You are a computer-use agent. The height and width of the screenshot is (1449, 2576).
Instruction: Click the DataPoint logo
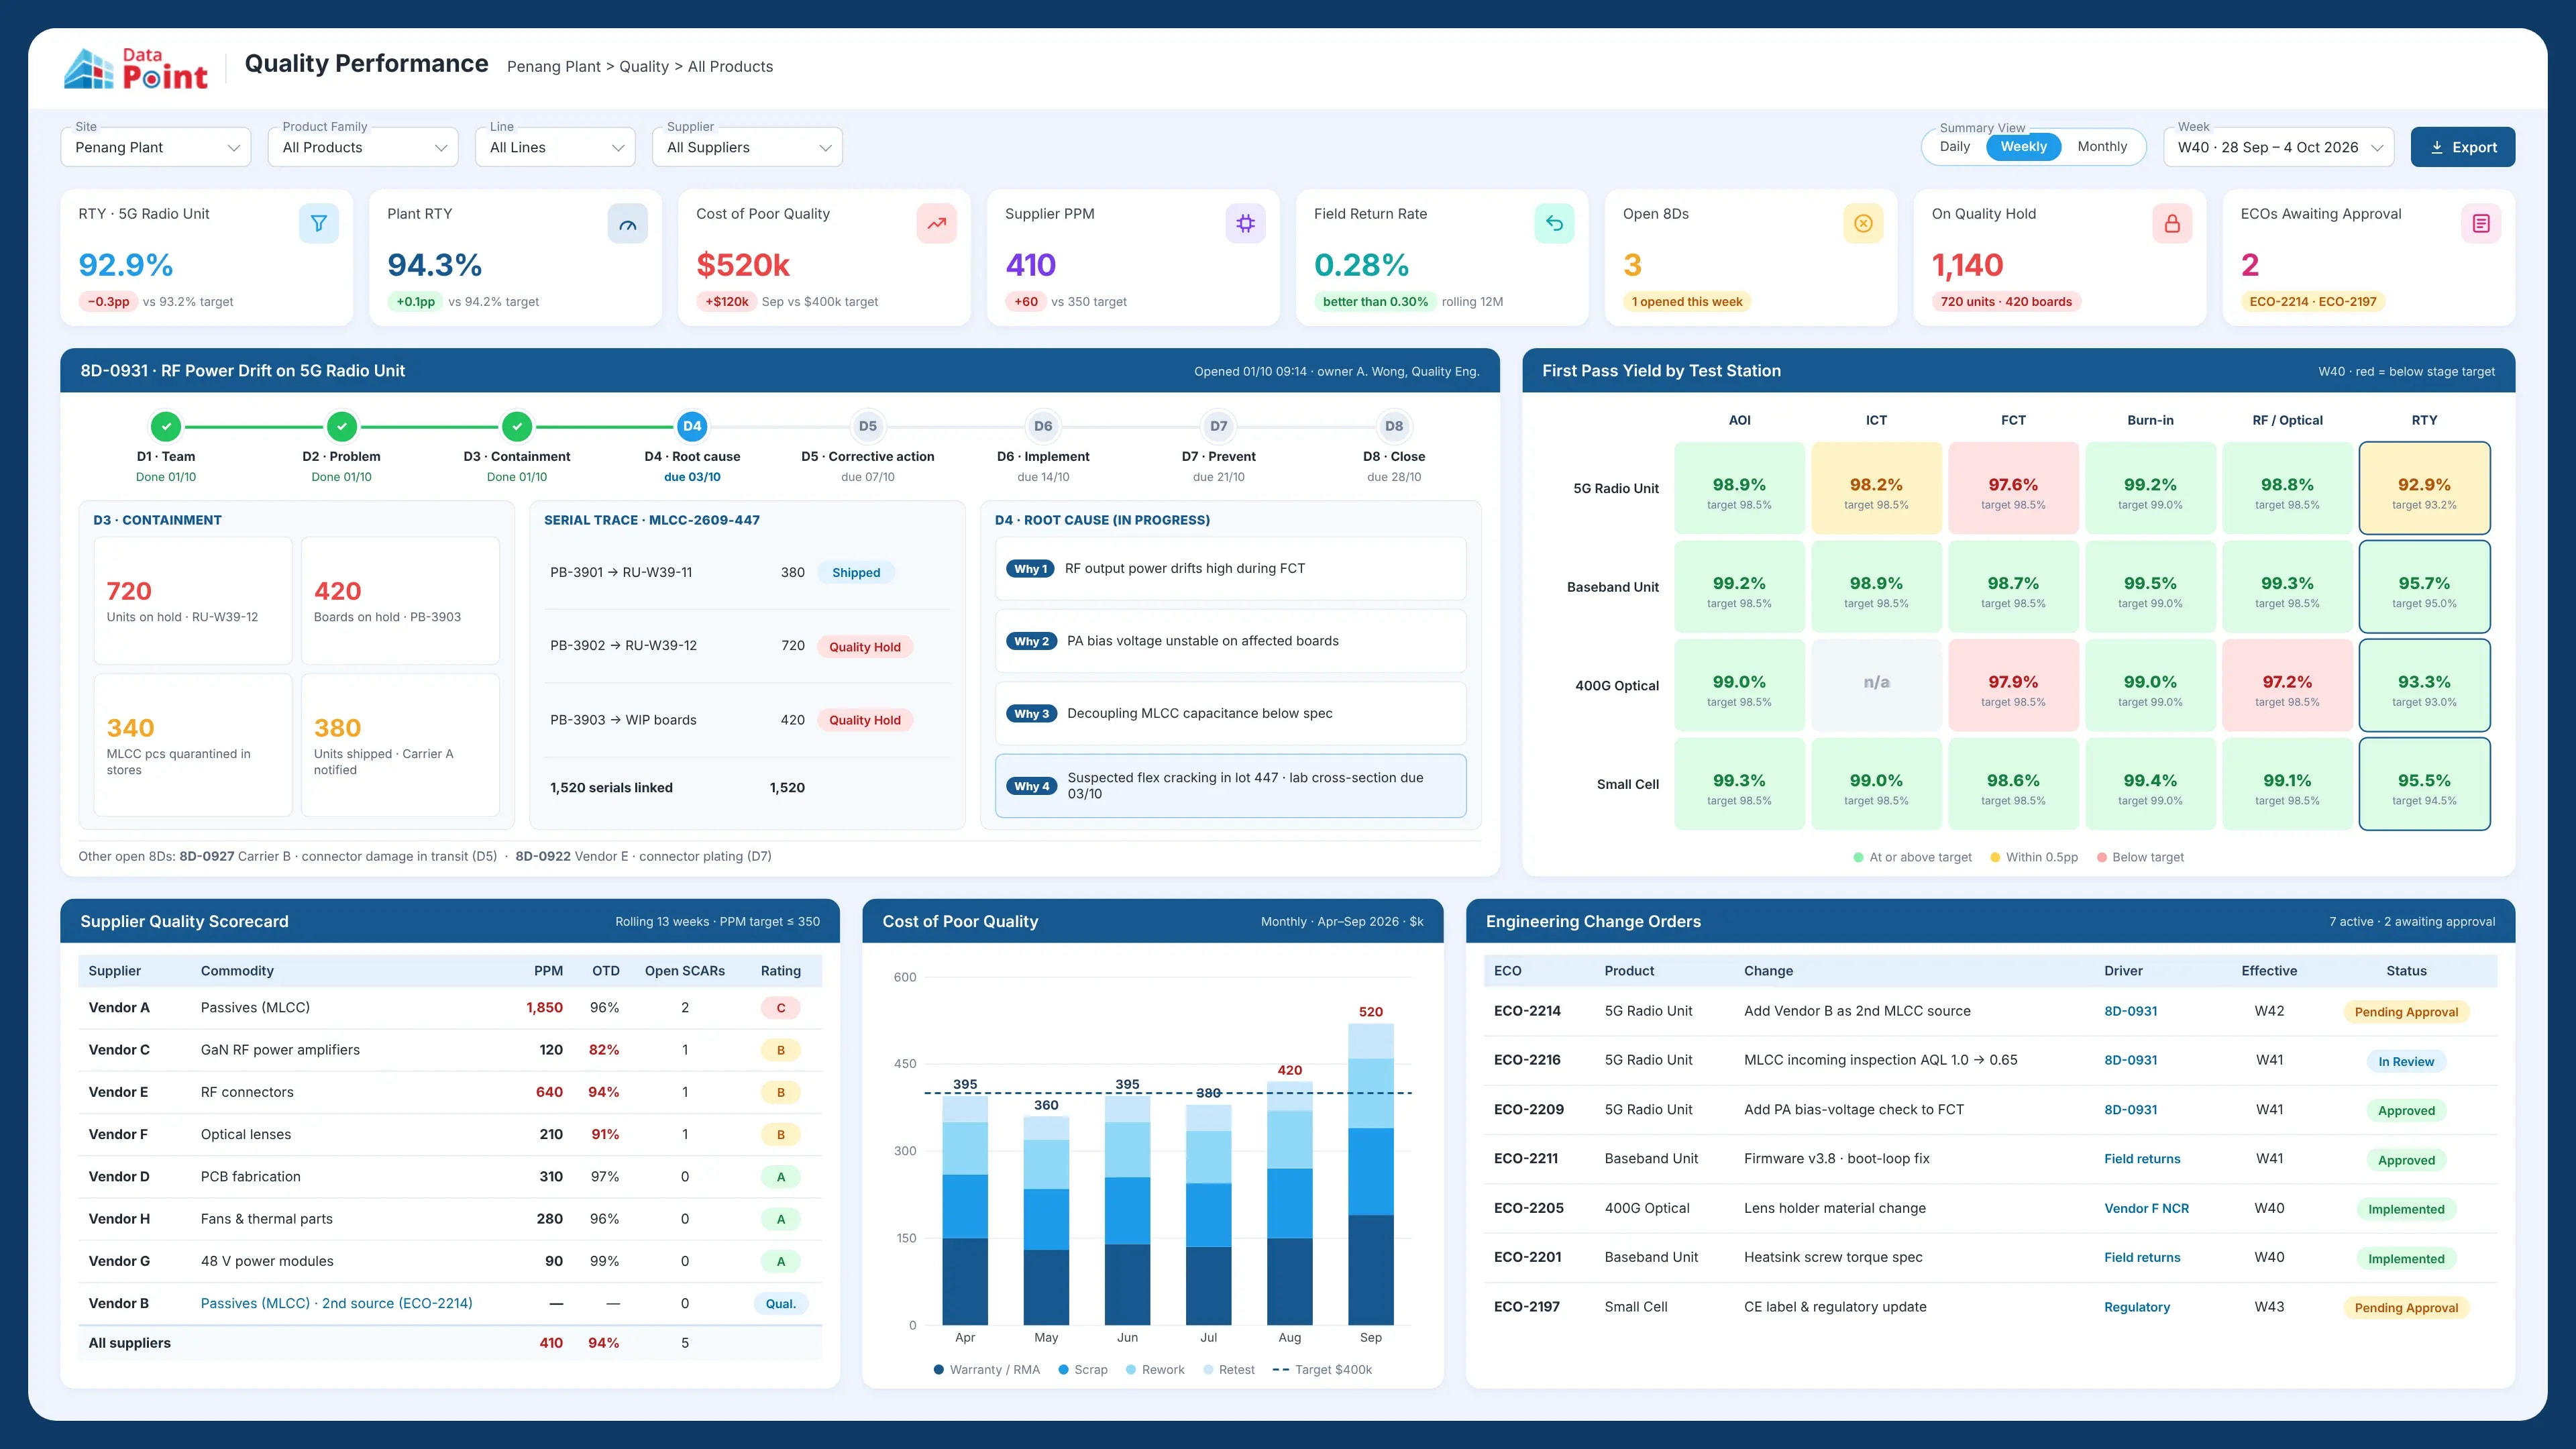(135, 68)
